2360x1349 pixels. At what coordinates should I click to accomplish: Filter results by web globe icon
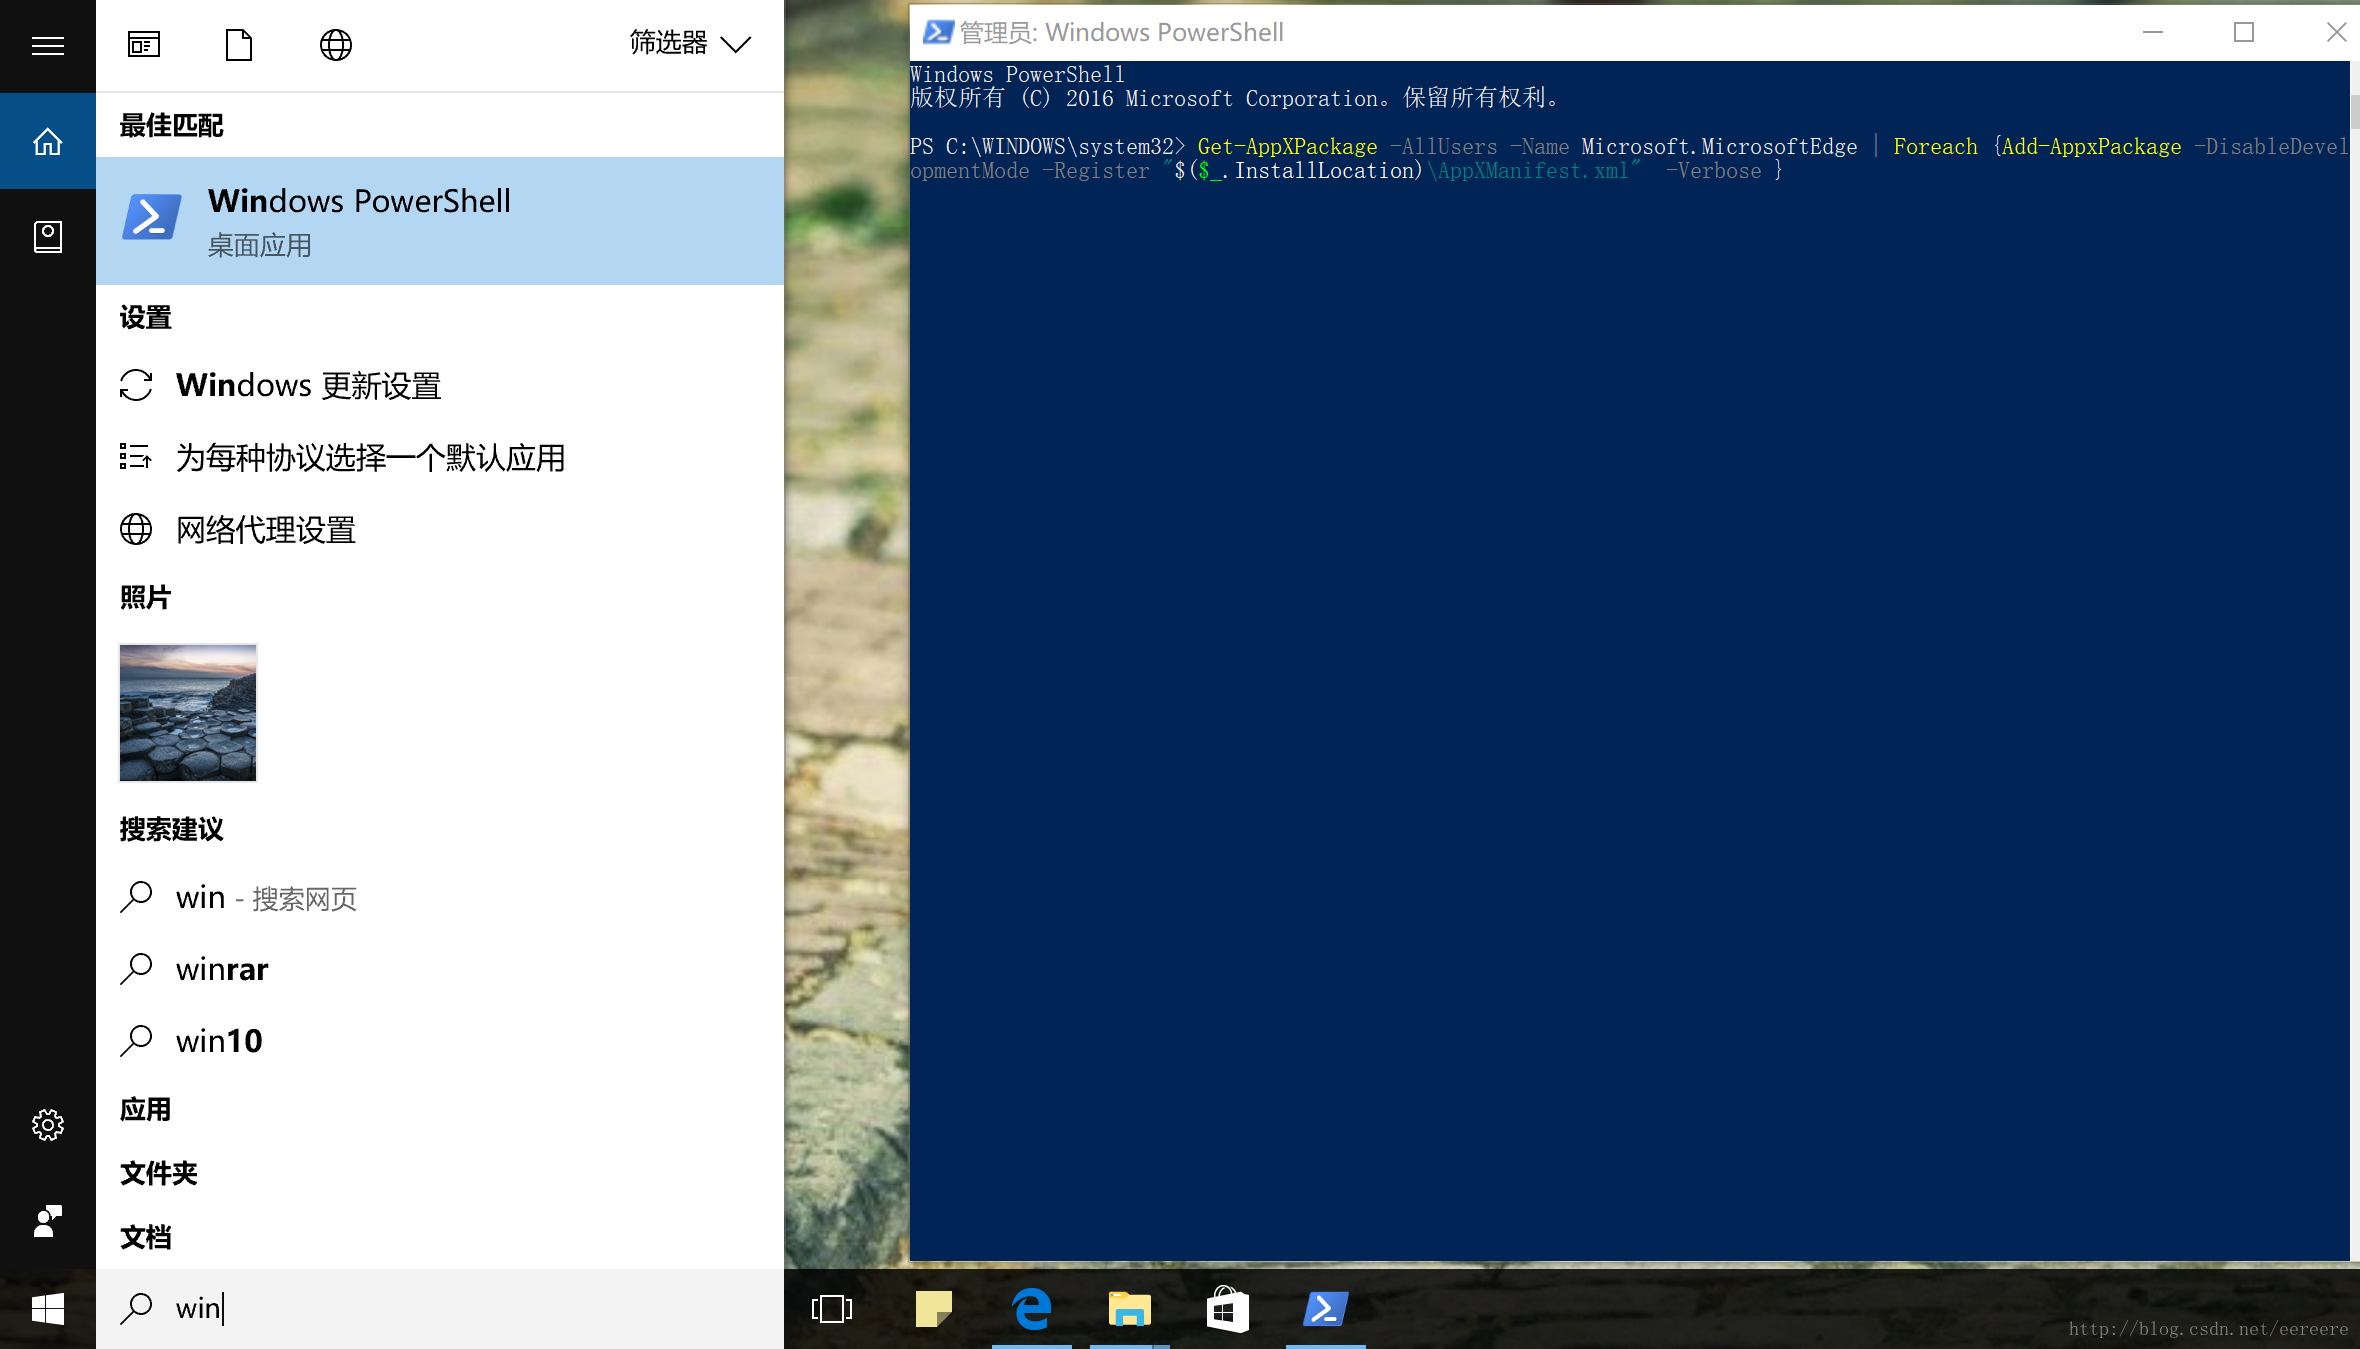click(x=336, y=45)
